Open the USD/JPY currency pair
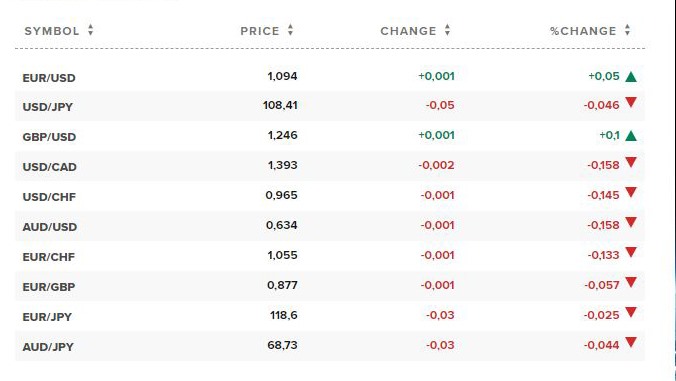 pos(48,107)
